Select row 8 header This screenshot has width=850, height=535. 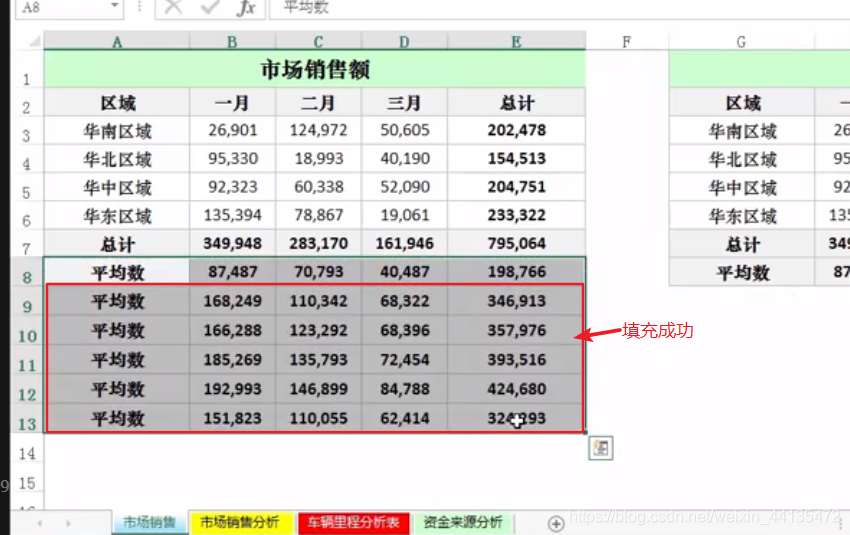coord(27,272)
